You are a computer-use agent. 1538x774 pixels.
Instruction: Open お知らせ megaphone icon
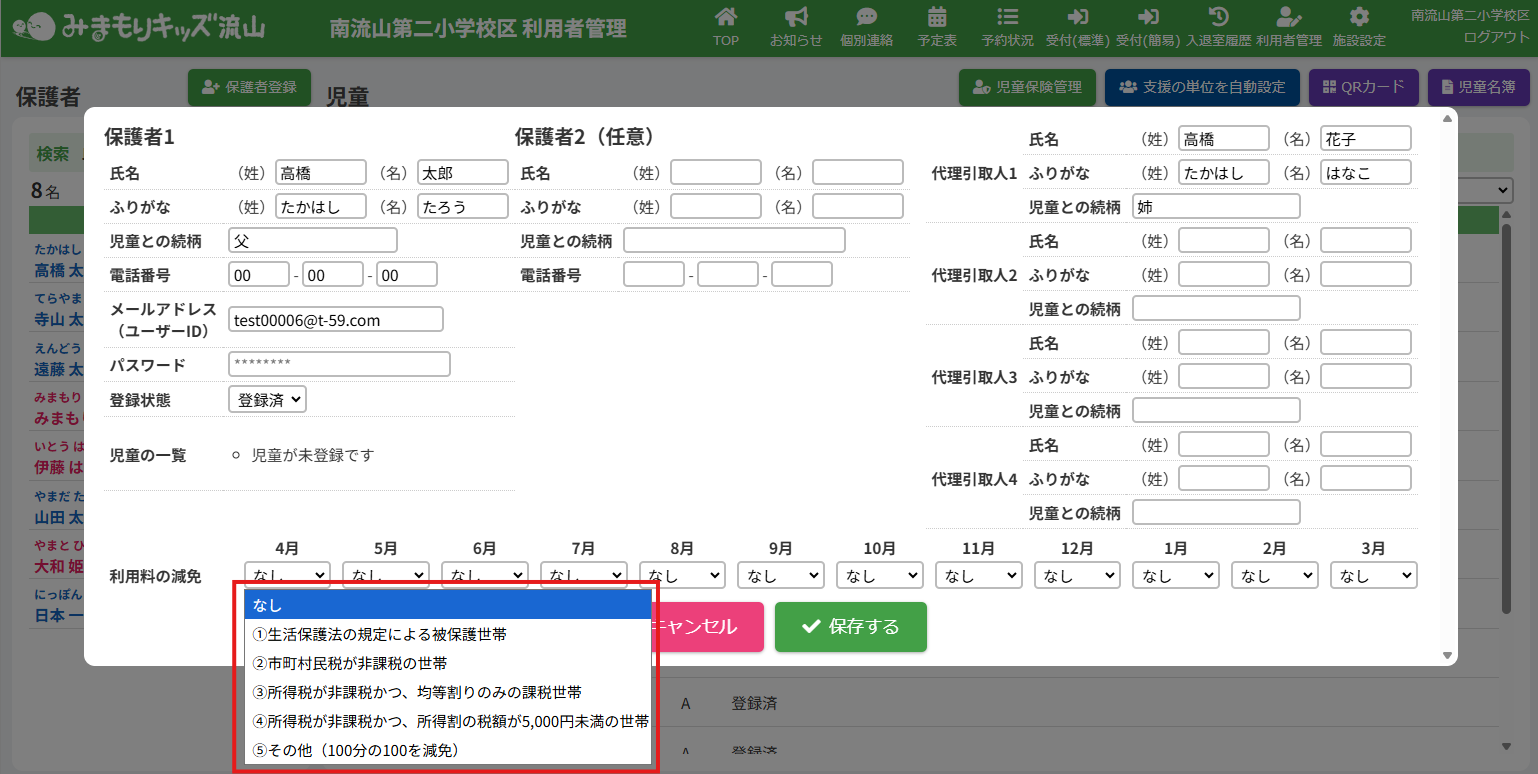coord(796,18)
